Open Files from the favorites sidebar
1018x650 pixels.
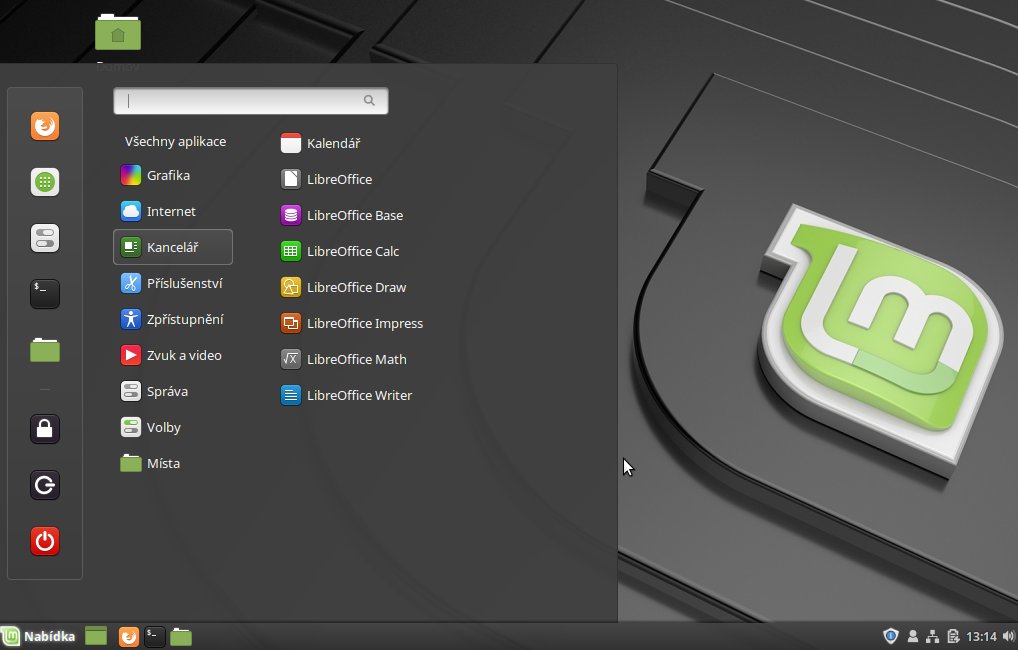coord(45,350)
